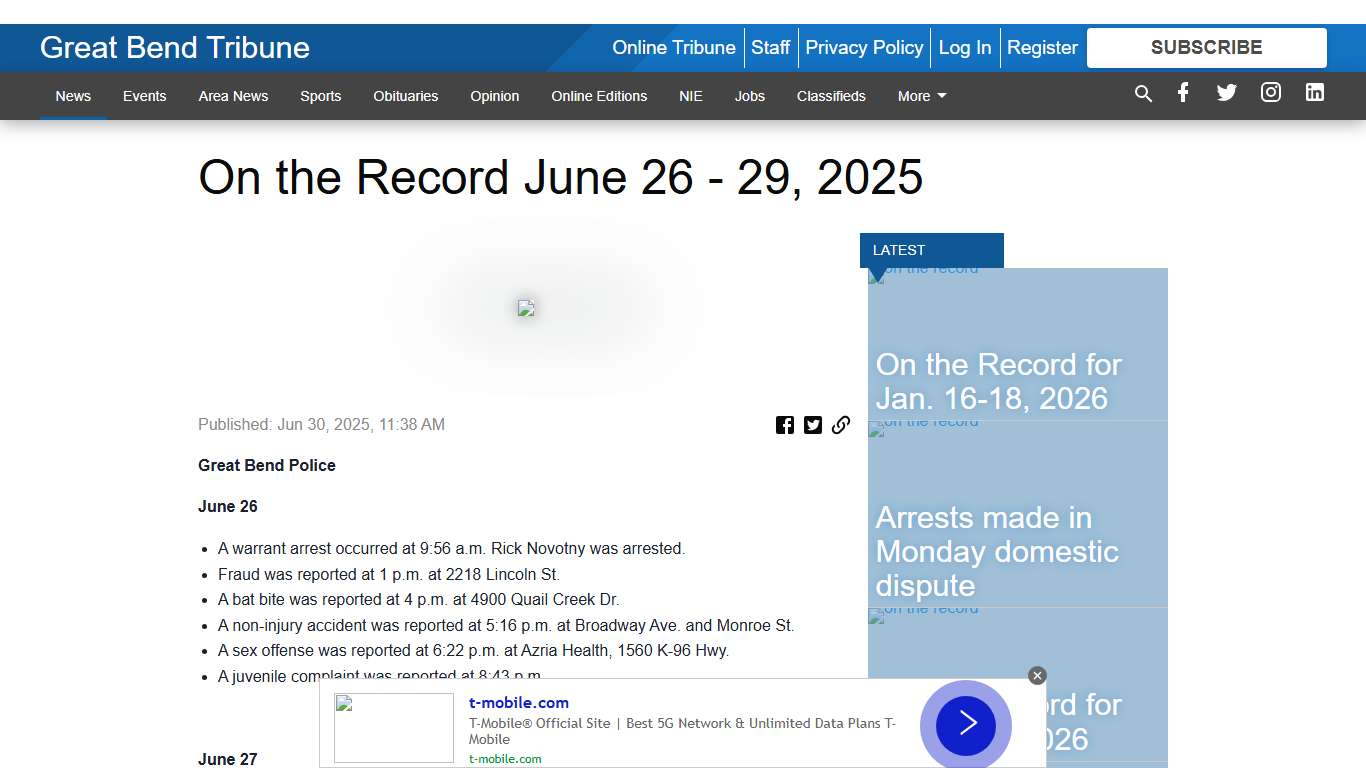
Task: Open article Arrests made in Monday domestic dispute
Action: [997, 551]
